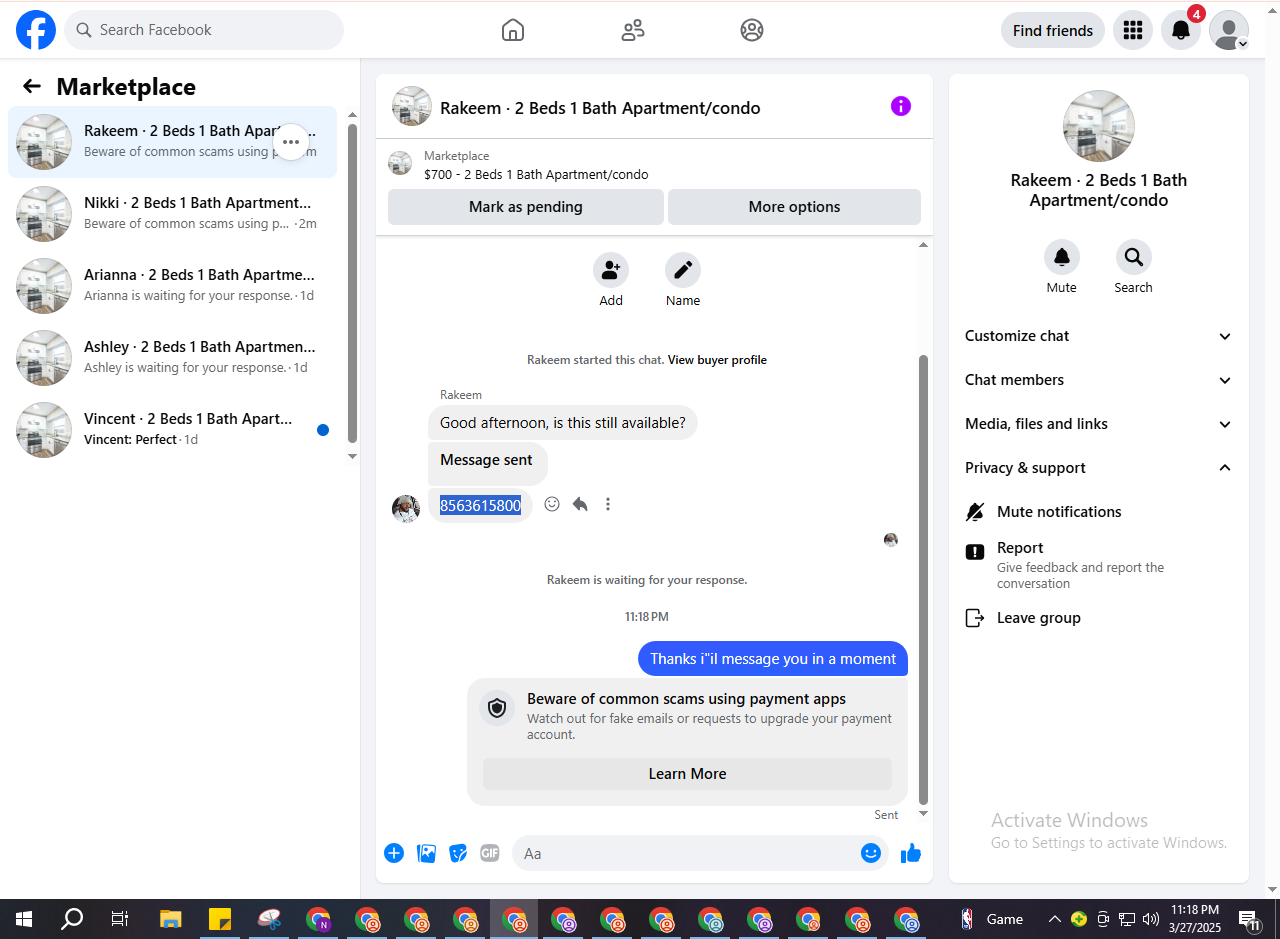
Task: Open the notifications bell
Action: pos(1181,30)
